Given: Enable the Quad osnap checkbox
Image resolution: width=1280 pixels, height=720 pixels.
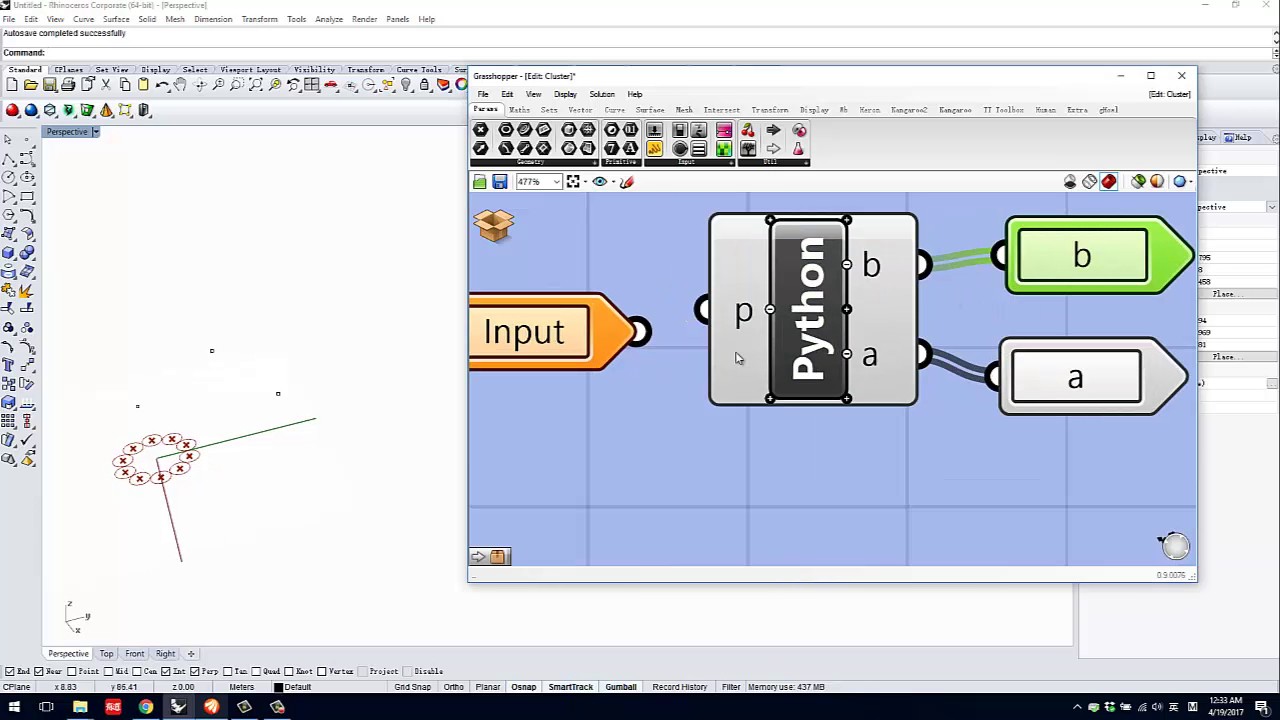Looking at the screenshot, I should [x=257, y=671].
